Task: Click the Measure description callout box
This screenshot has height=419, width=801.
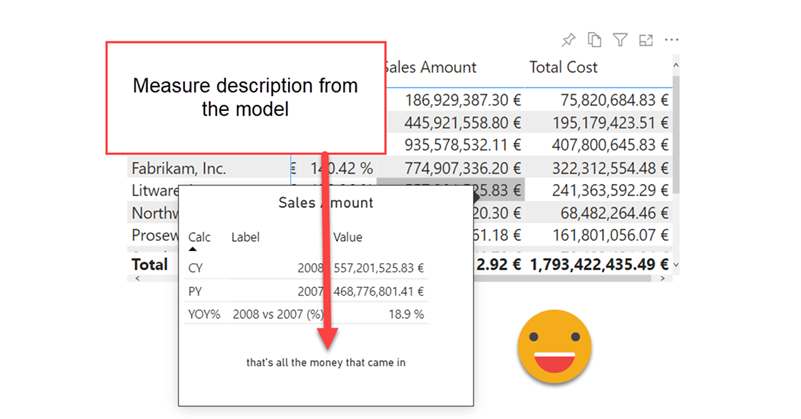Action: (245, 98)
